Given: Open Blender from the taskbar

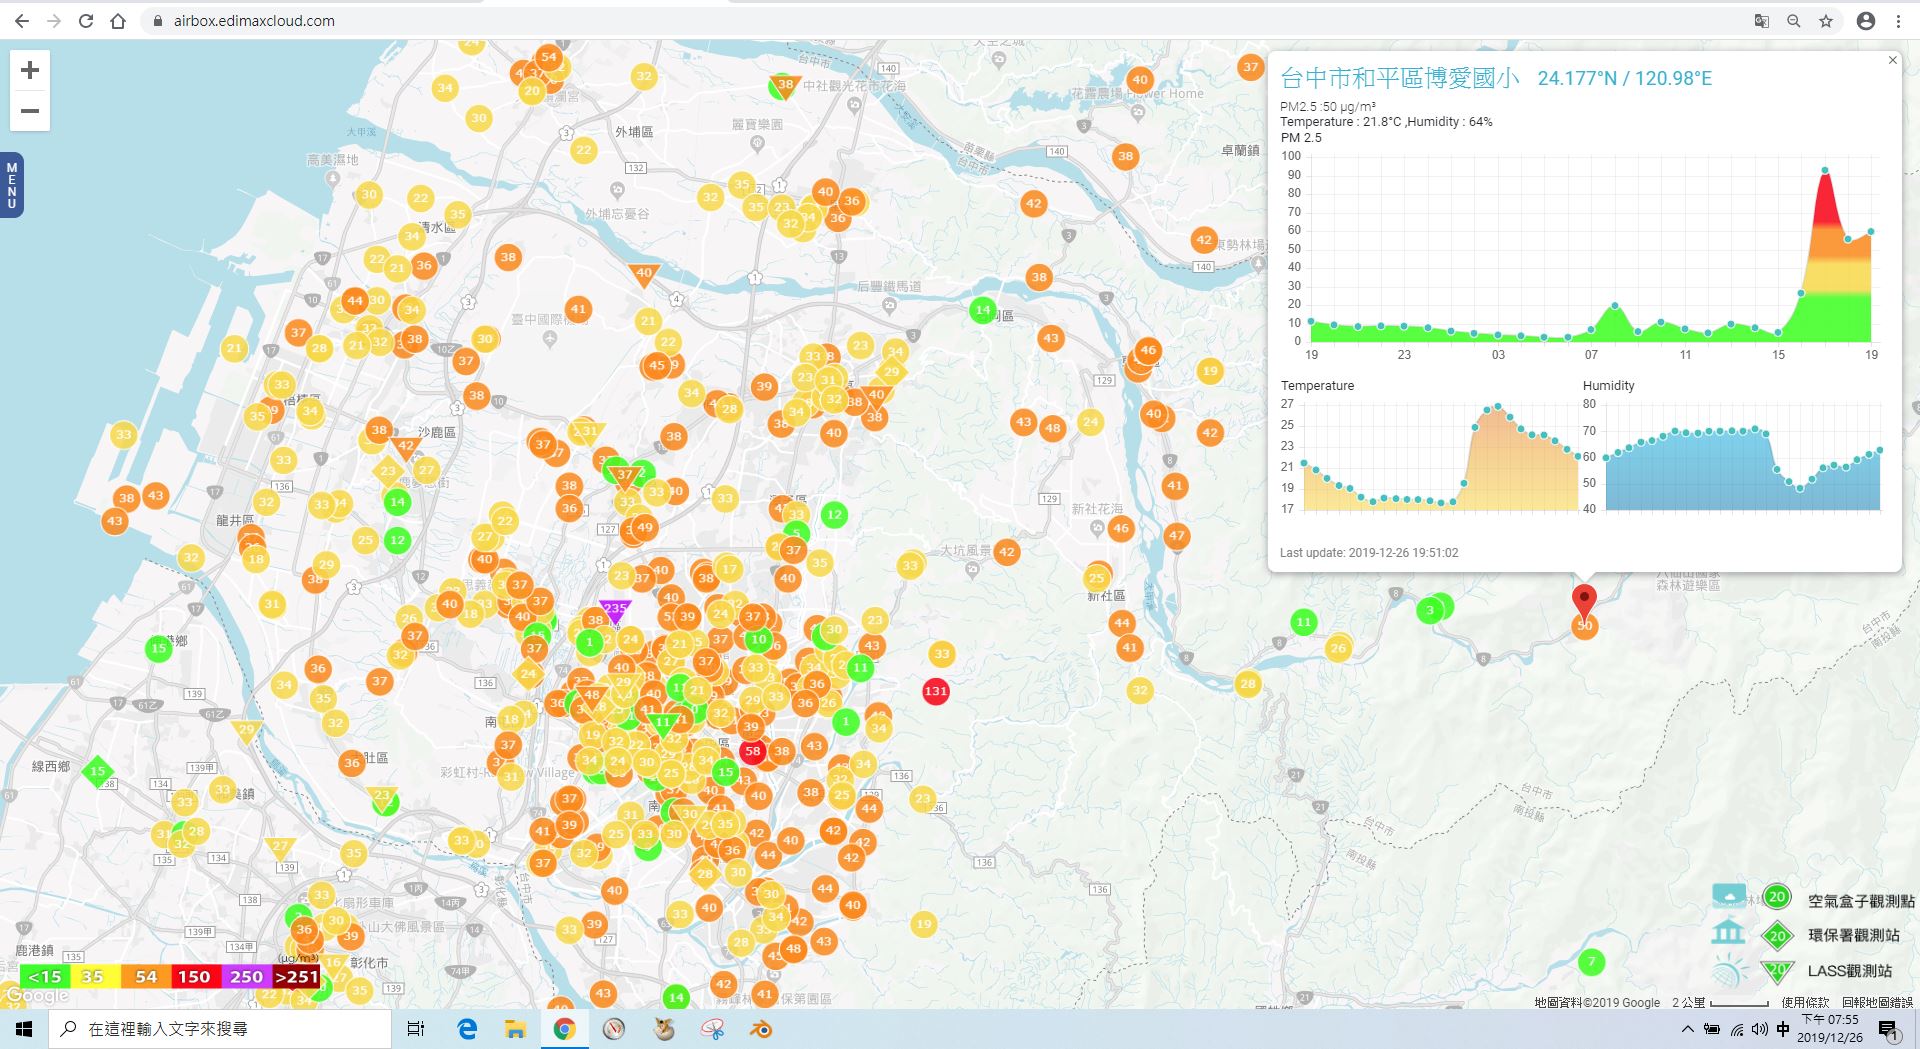Looking at the screenshot, I should [x=761, y=1029].
